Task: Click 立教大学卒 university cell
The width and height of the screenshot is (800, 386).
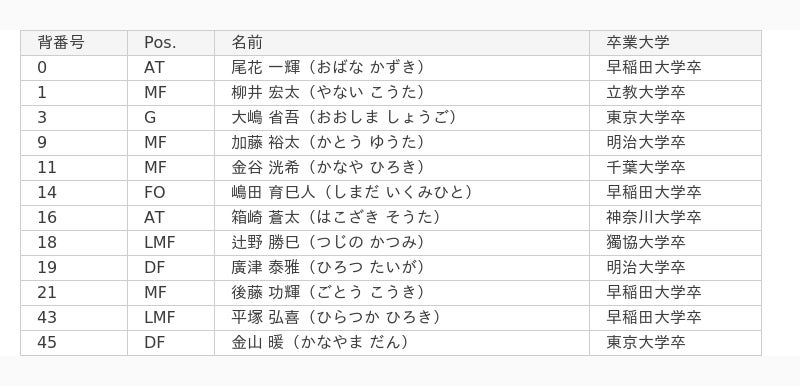Action: 676,93
